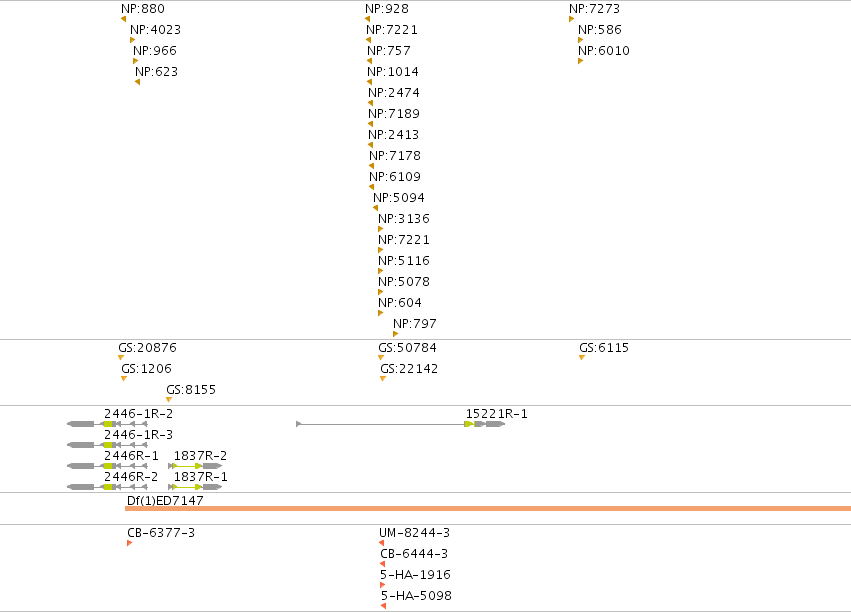Select insertion CB-6444-3

[383, 564]
